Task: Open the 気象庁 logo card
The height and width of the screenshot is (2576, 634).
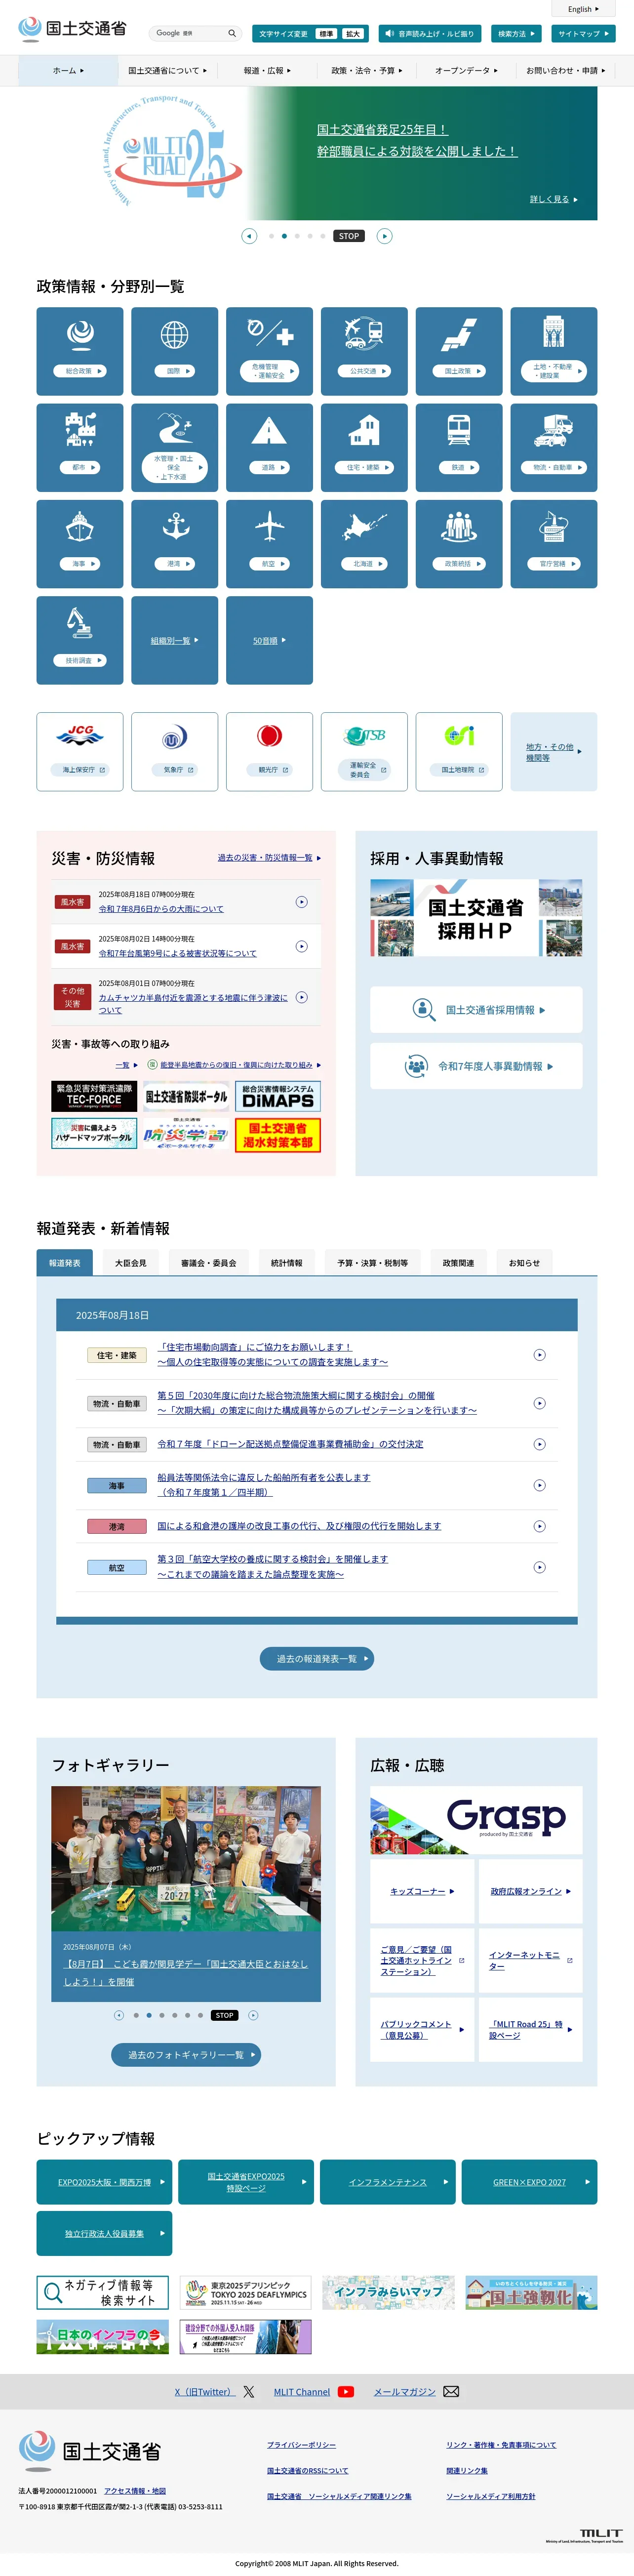Action: click(x=174, y=752)
